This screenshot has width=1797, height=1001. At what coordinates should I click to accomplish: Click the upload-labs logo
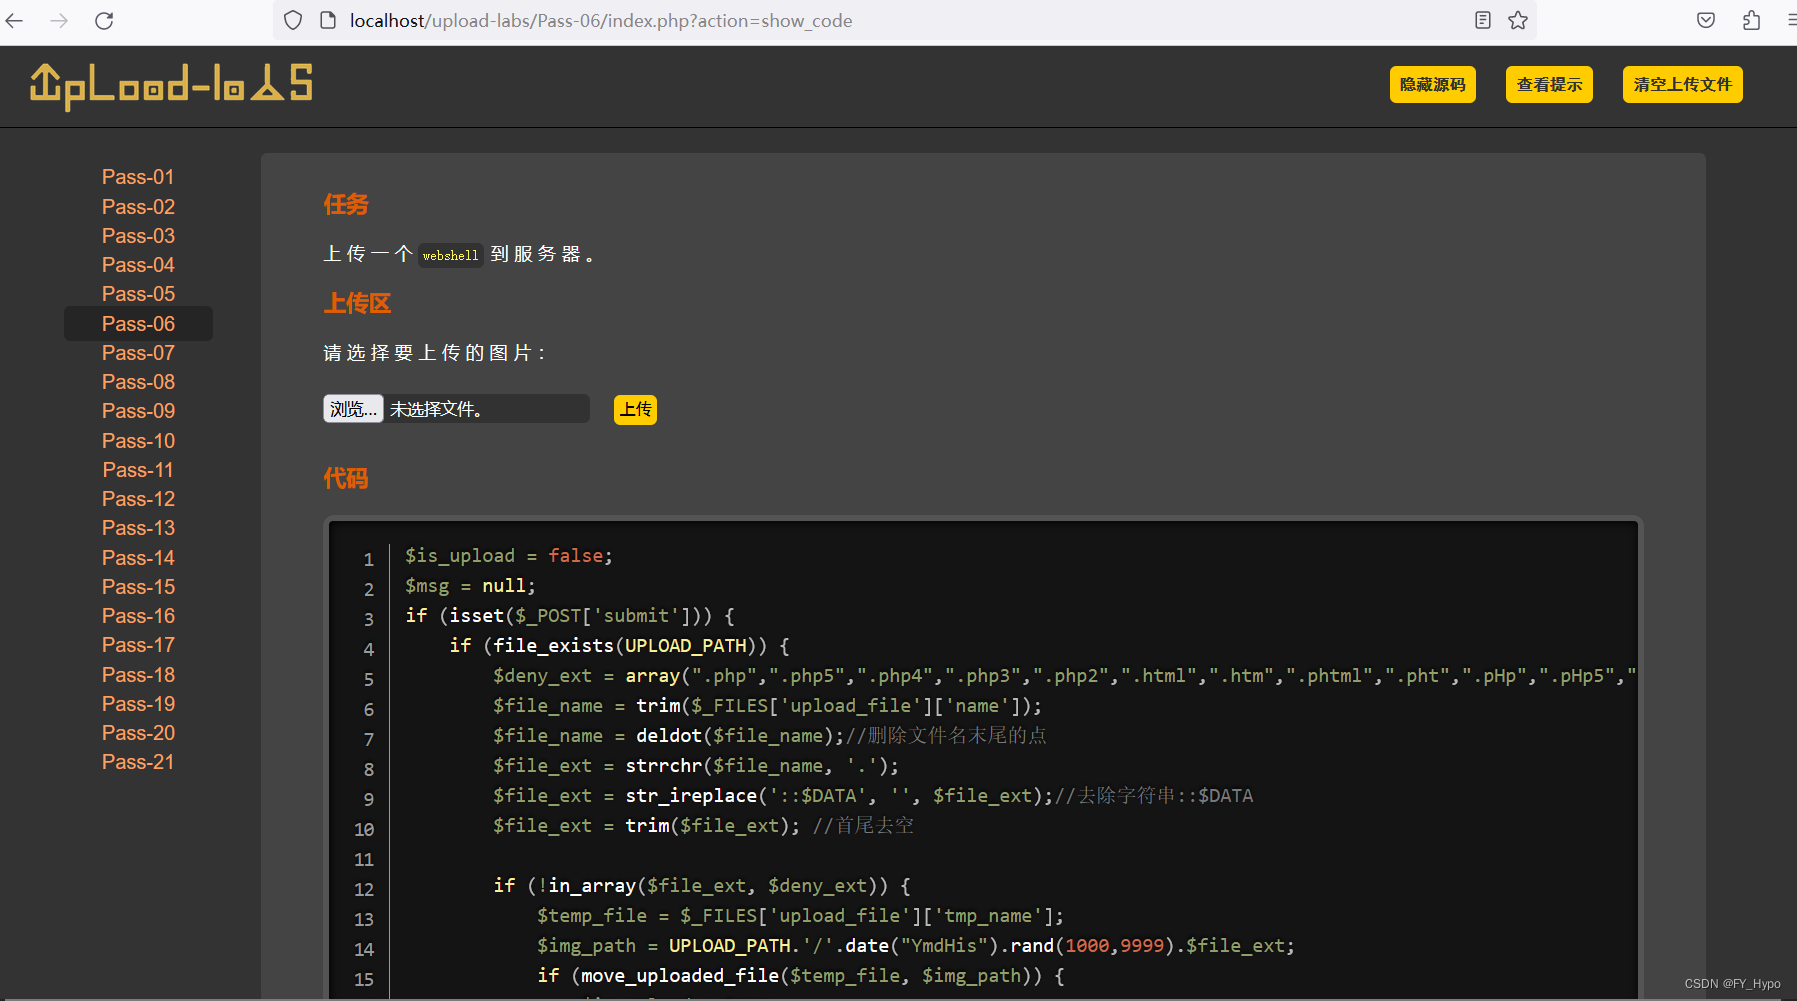tap(171, 86)
